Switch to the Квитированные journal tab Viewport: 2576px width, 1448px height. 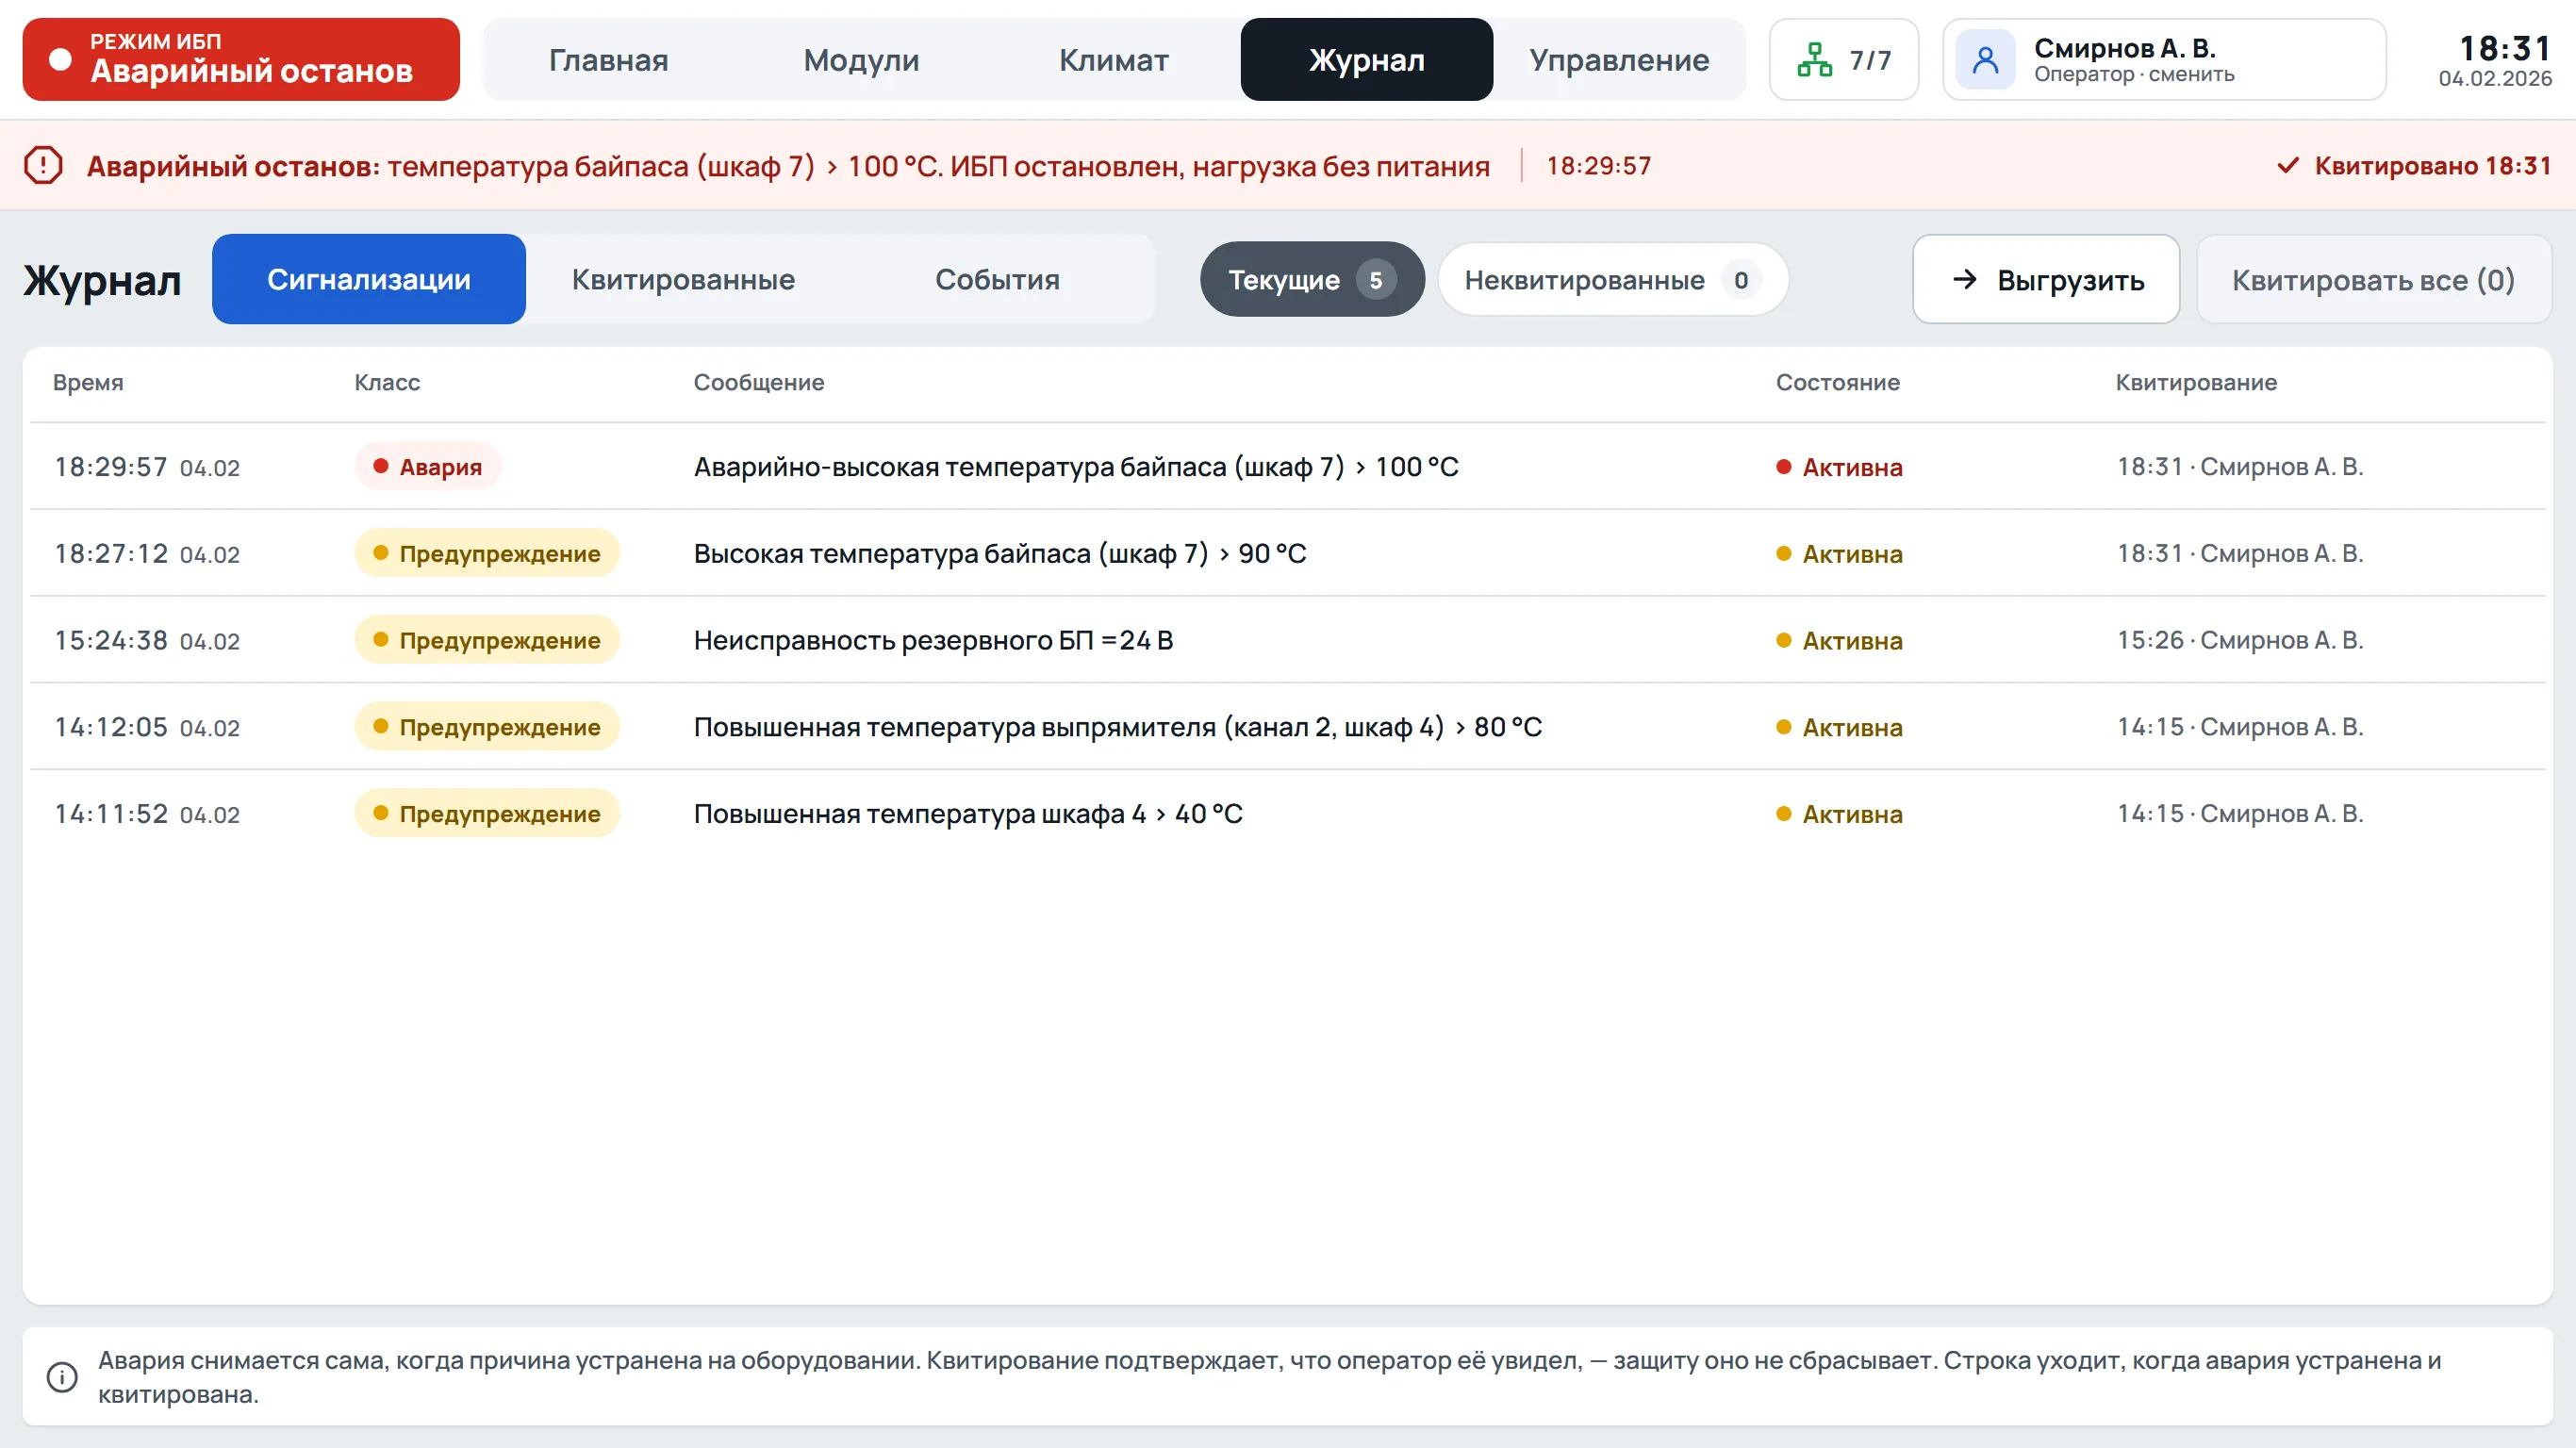pyautogui.click(x=683, y=279)
